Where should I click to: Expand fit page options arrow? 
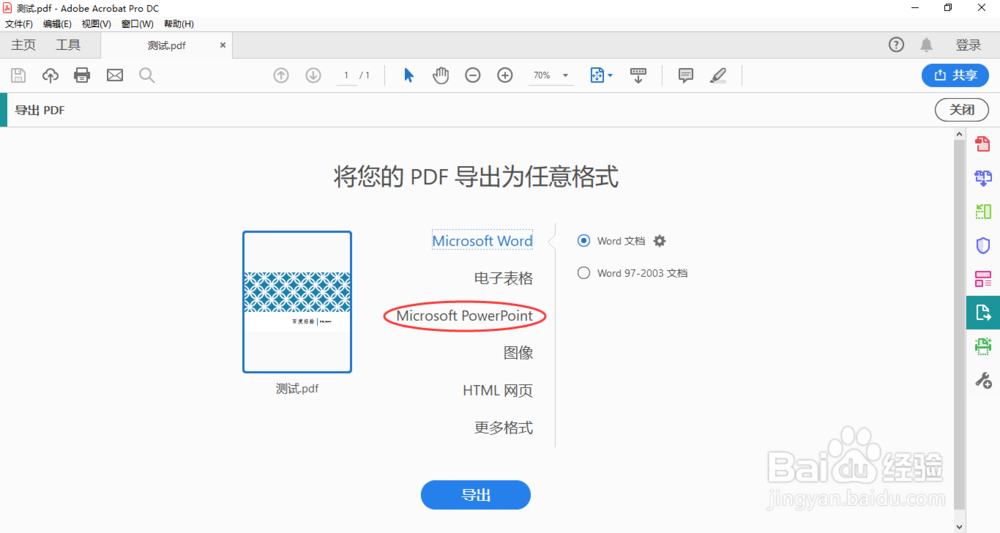610,75
